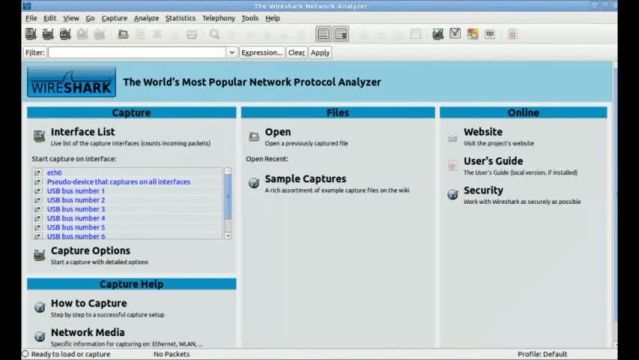639x360 pixels.
Task: Start capture on eth0 interface link
Action: click(54, 172)
